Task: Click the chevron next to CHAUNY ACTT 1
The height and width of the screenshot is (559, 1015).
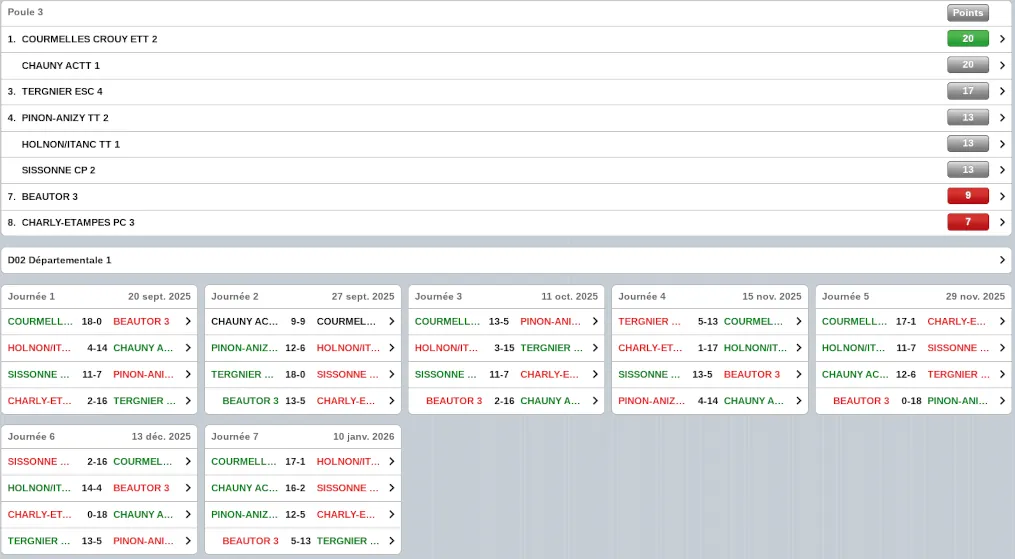Action: (1002, 65)
